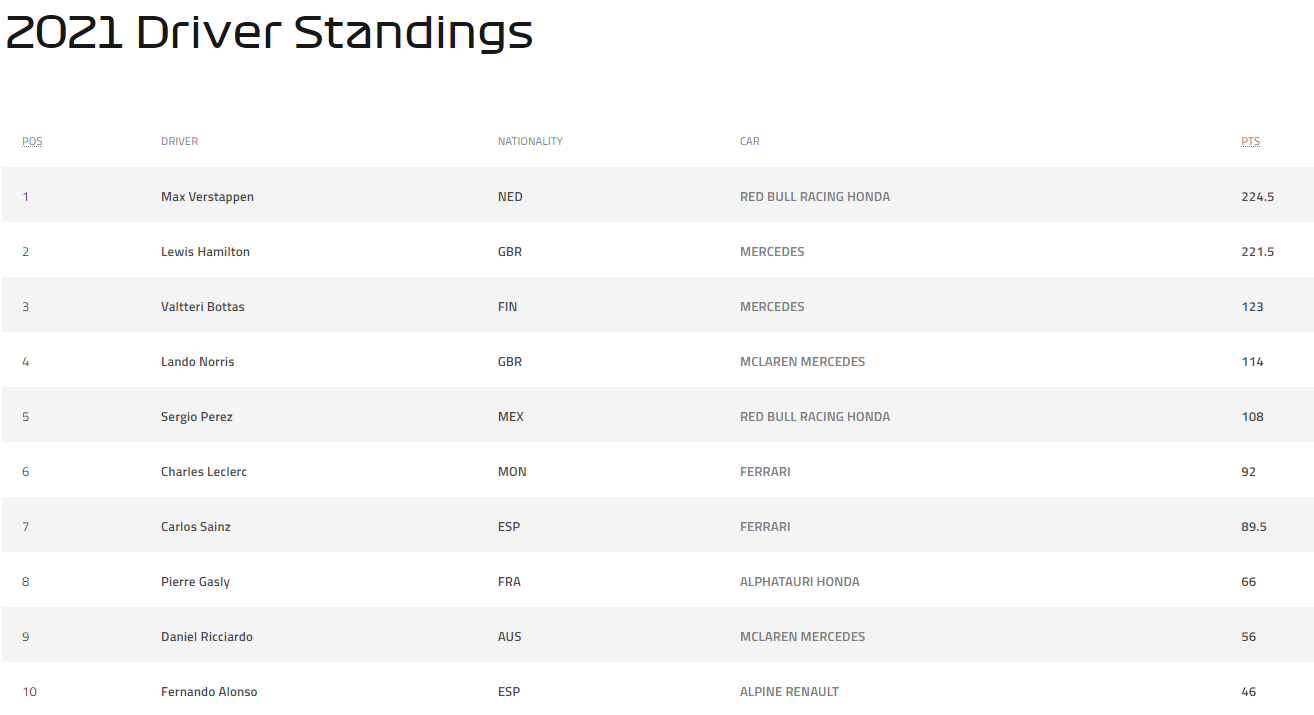This screenshot has width=1314, height=715.
Task: Select Valtteri Bottas driver name
Action: point(202,307)
